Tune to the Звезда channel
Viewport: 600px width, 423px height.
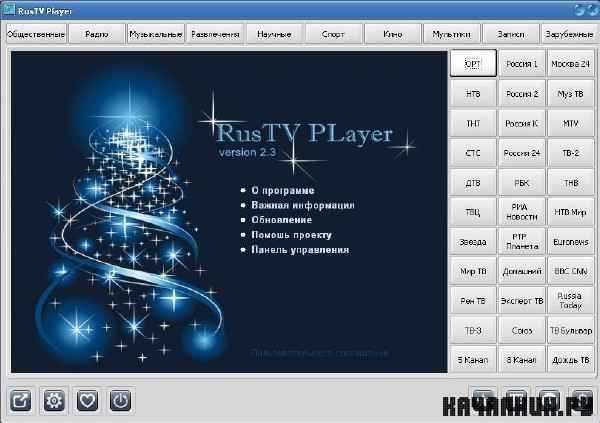point(473,242)
